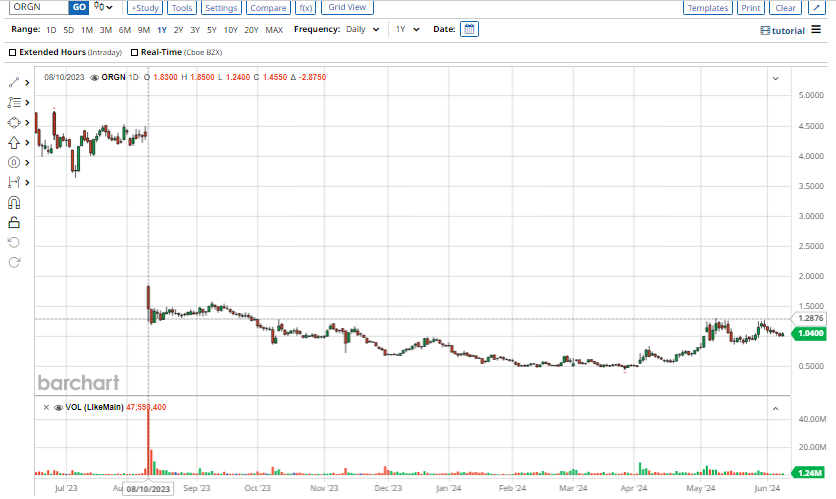The image size is (836, 499).
Task: Collapse the volume pane with chevron
Action: 776,408
